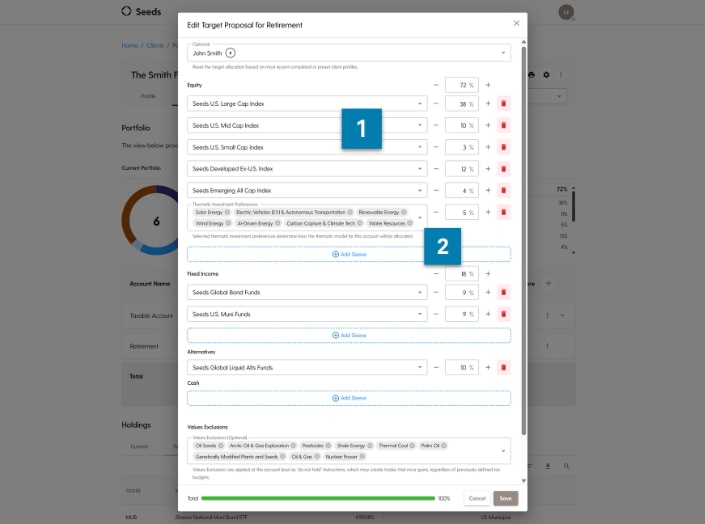Remove the Seeds Global Liquid Alts Funds sleeve
Image resolution: width=705 pixels, height=524 pixels.
coord(503,367)
